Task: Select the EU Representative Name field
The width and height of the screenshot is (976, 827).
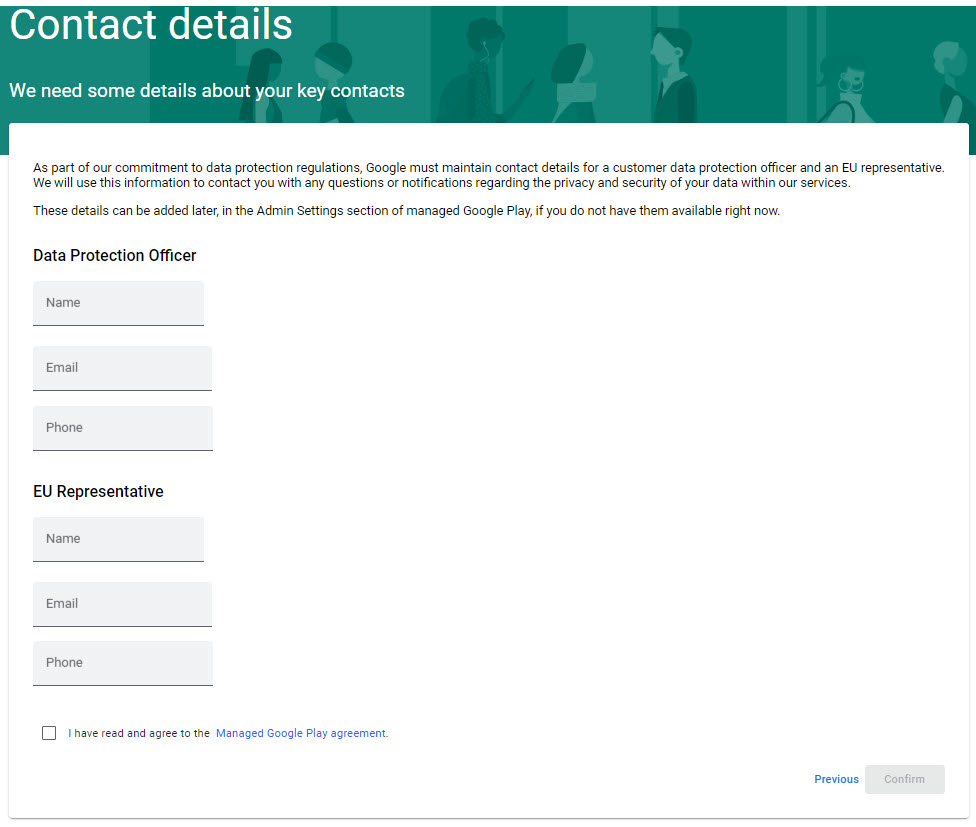Action: coord(118,538)
